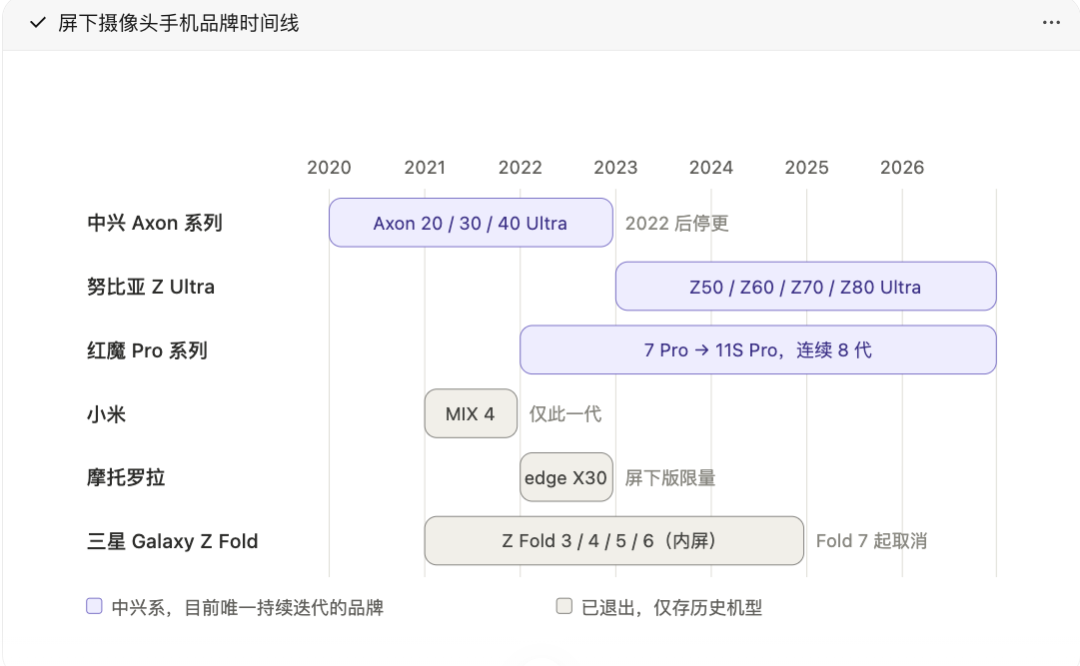Click the 仅此一代 annotation

click(x=565, y=414)
